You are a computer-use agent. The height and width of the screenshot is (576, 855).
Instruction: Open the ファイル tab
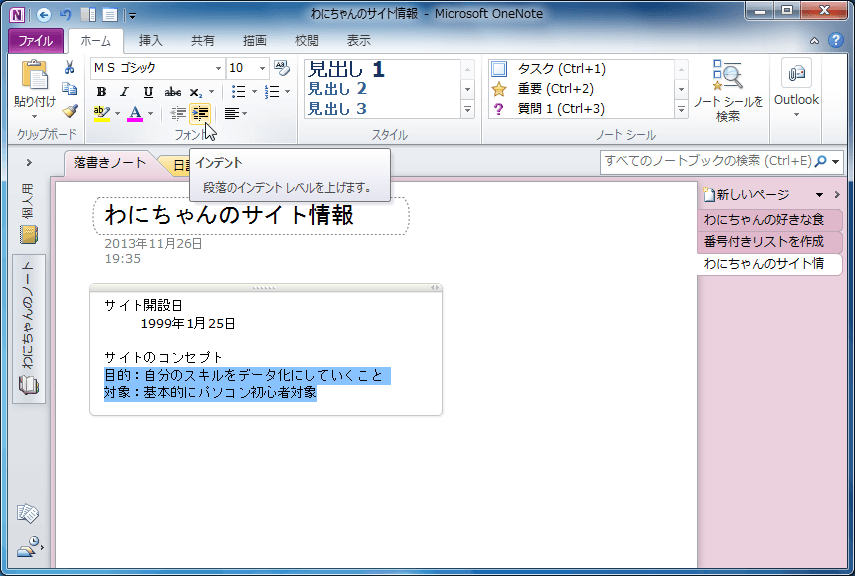point(36,41)
